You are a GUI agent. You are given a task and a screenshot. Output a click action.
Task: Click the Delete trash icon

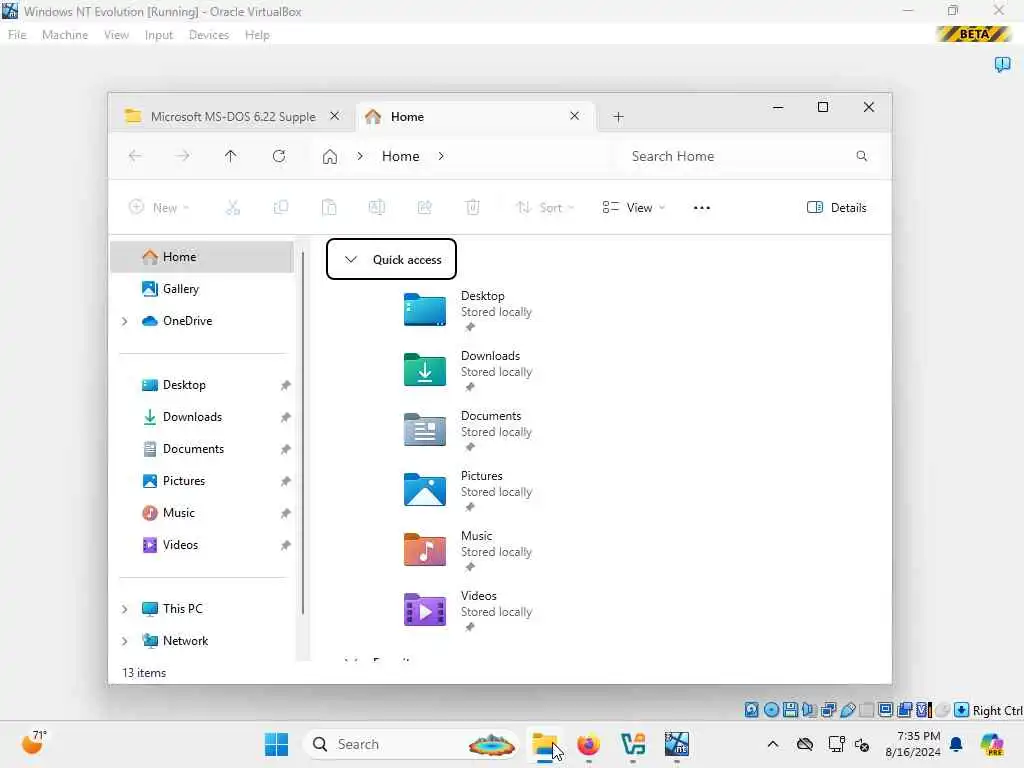473,208
